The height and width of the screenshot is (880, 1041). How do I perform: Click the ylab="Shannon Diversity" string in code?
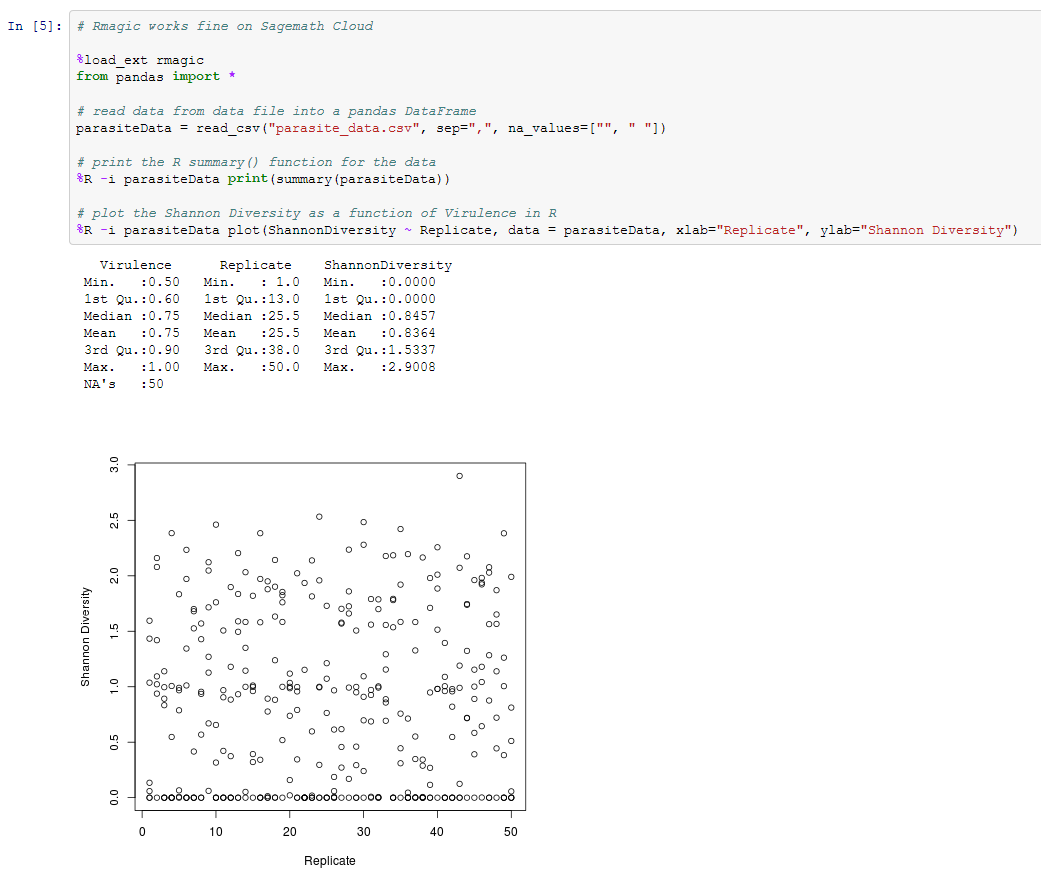point(918,230)
